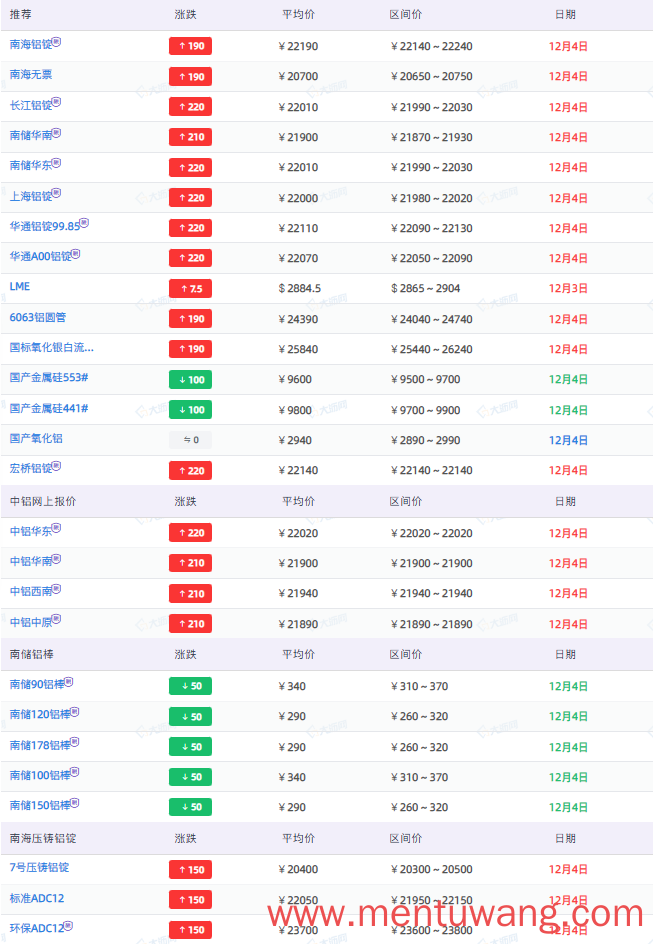This screenshot has width=653, height=944.
Task: Click the green ↓50 badge for 南储90铝棒
Action: 191,686
